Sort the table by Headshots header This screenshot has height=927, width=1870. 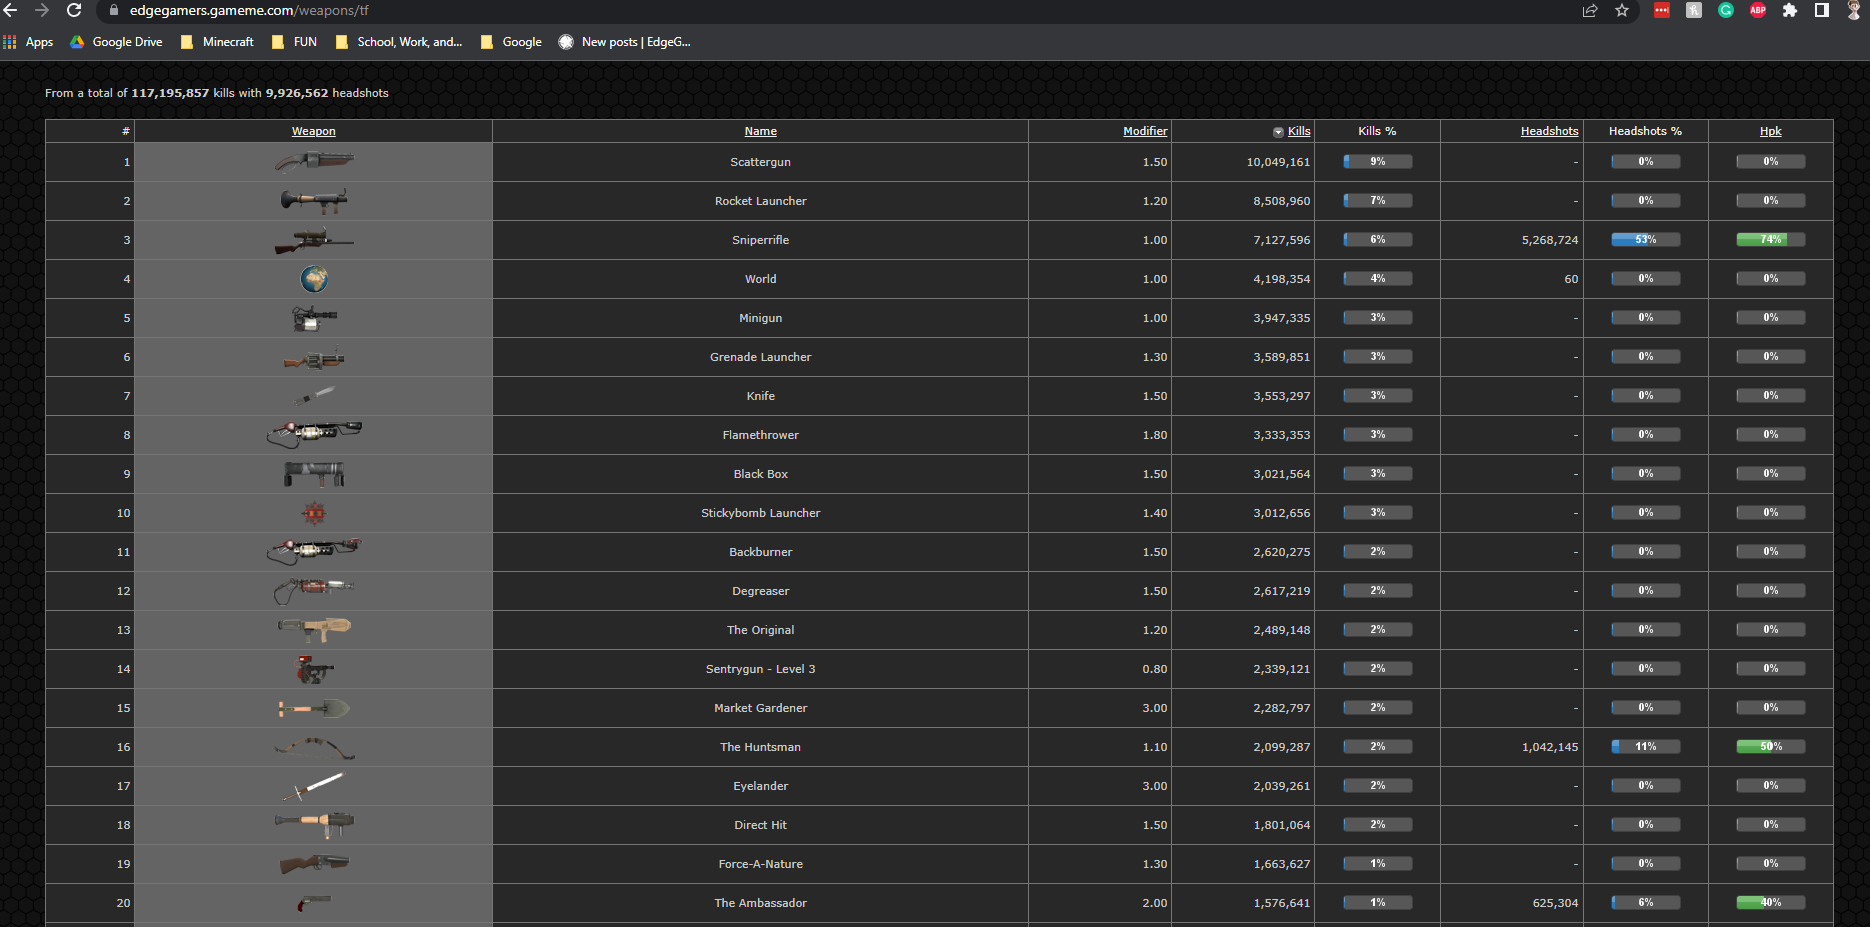(x=1550, y=131)
